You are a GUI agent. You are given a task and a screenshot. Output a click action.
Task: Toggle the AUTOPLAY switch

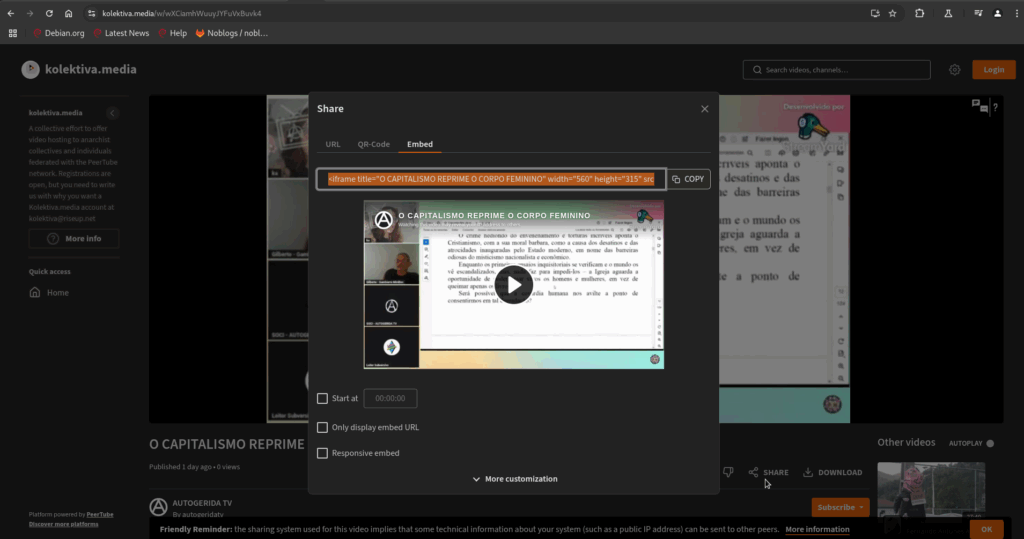pyautogui.click(x=990, y=444)
